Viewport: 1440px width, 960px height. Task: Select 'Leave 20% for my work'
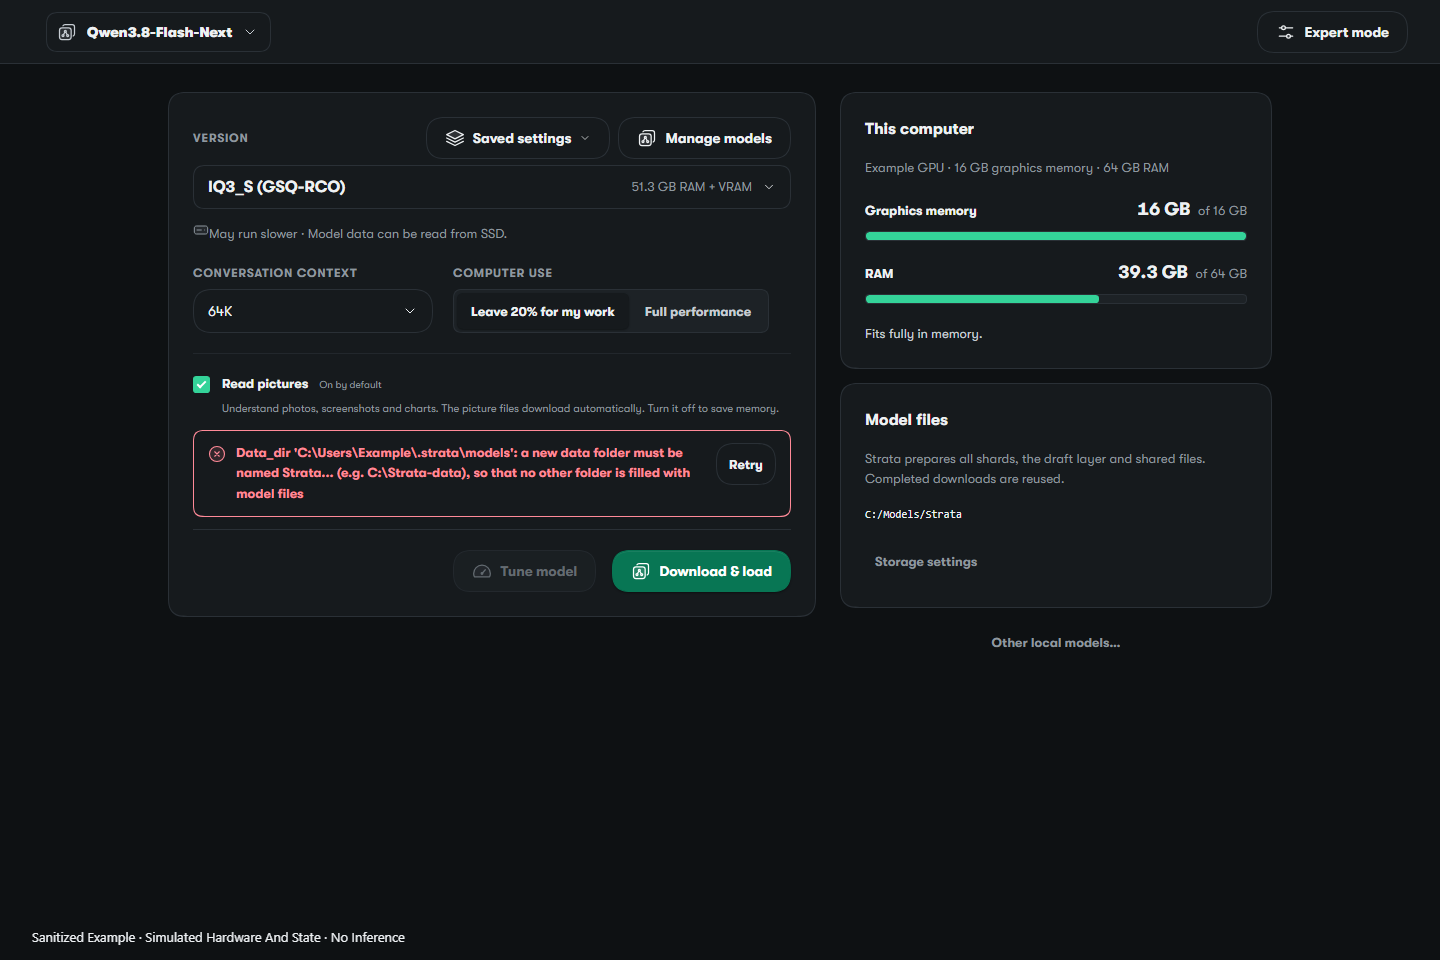point(542,311)
